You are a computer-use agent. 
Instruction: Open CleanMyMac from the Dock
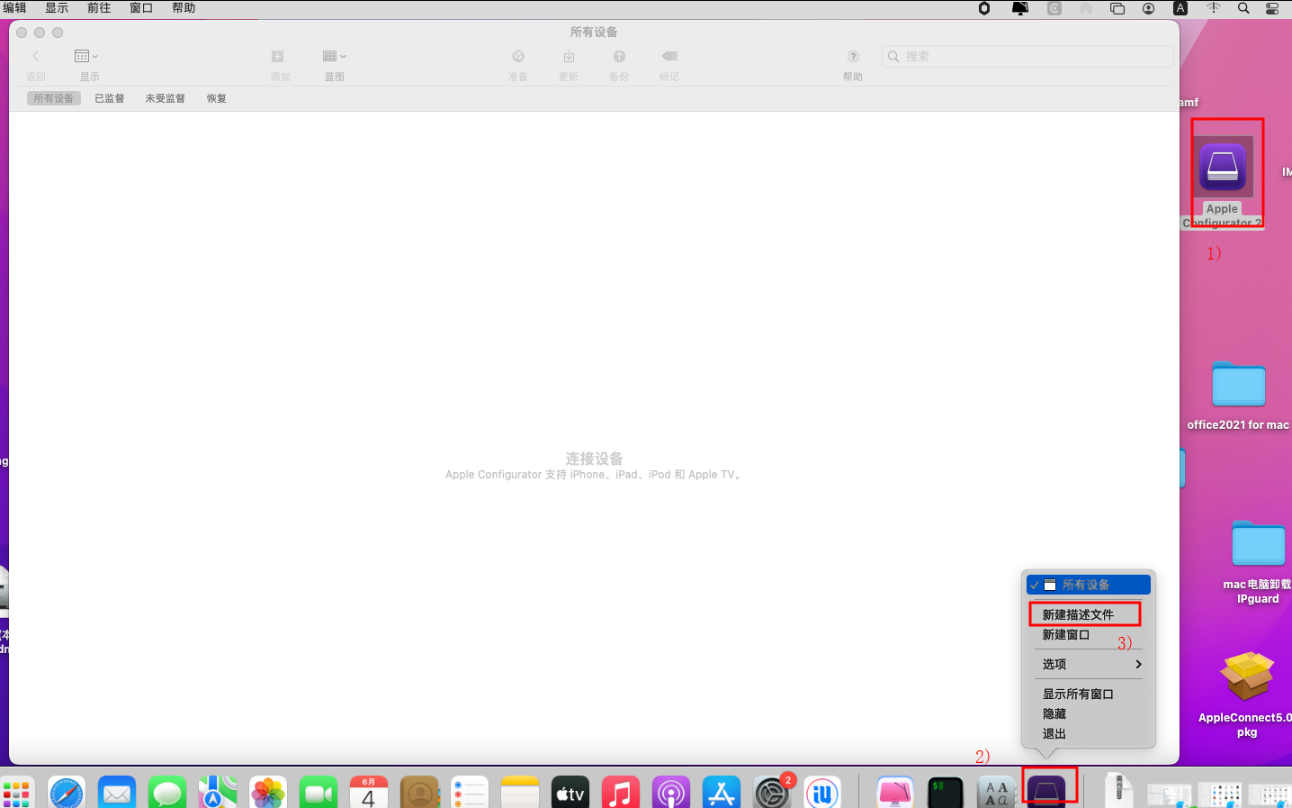pos(895,794)
